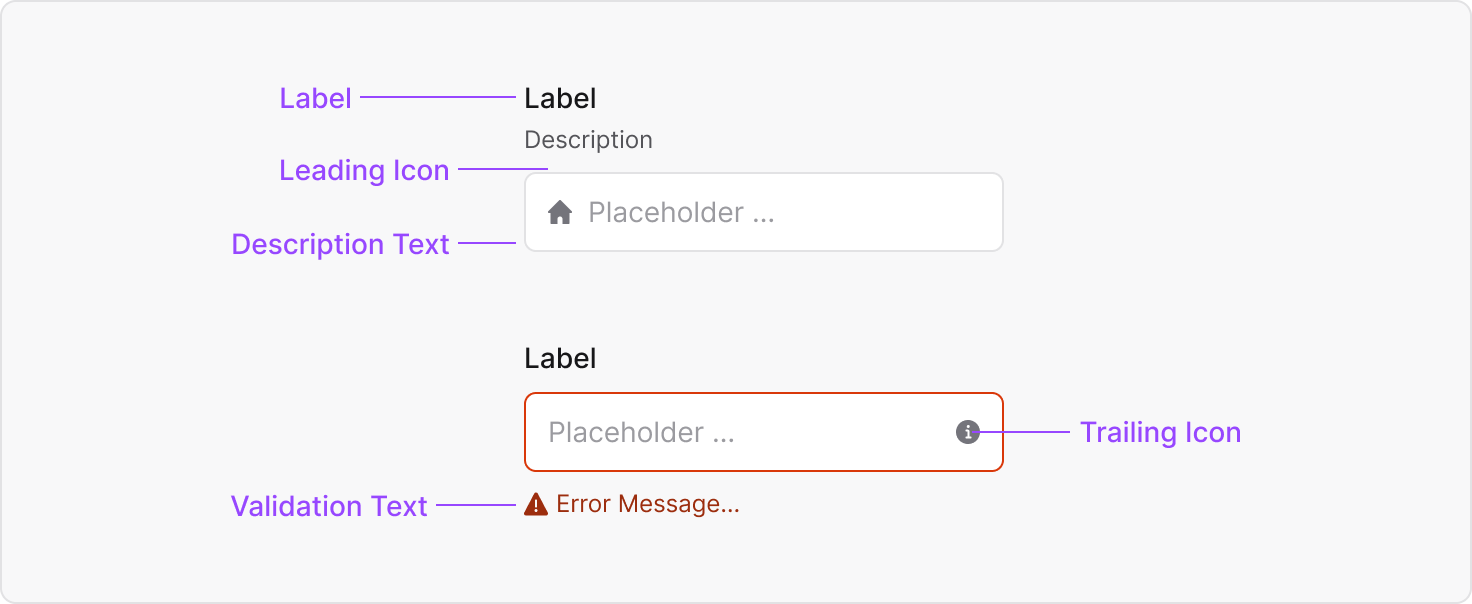Click the Error Message text
The height and width of the screenshot is (604, 1472).
pyautogui.click(x=648, y=504)
